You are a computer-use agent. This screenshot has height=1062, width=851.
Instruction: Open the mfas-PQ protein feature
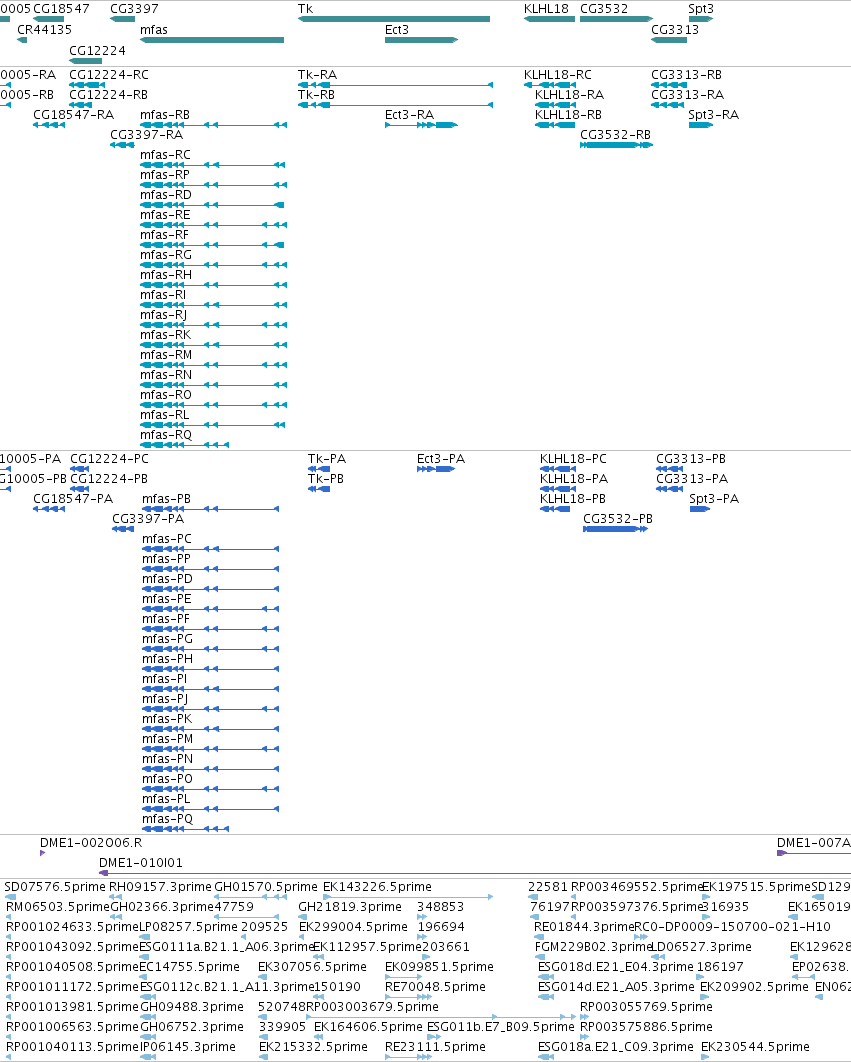tap(185, 829)
